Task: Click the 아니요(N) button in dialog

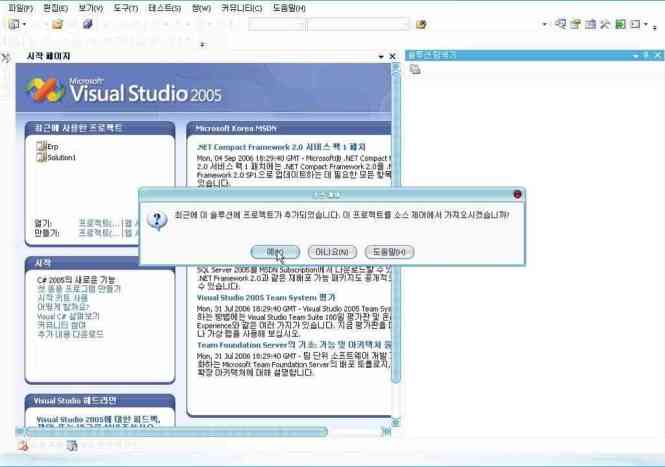Action: [332, 252]
